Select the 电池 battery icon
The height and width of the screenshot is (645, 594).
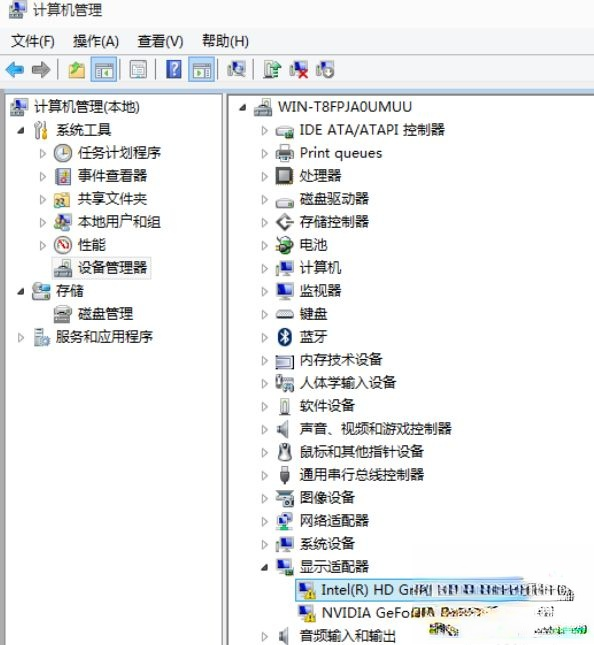[x=284, y=245]
